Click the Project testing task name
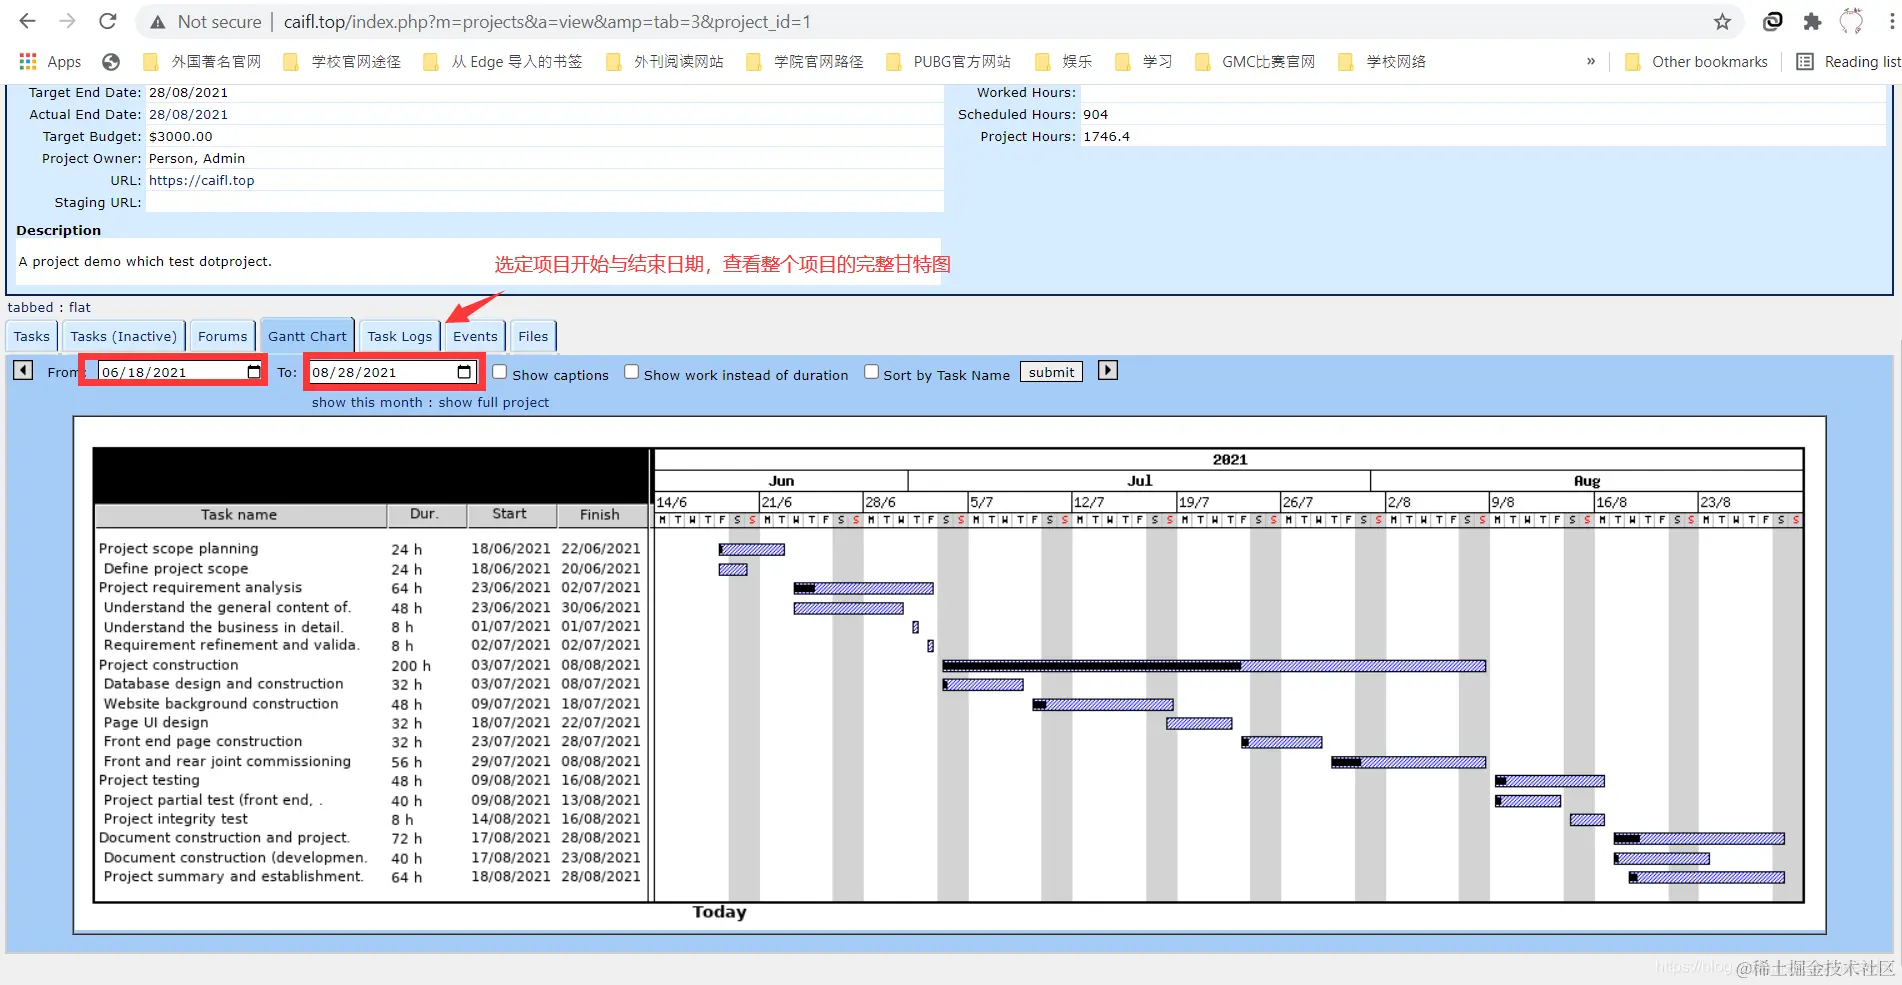The image size is (1902, 985). pyautogui.click(x=149, y=781)
